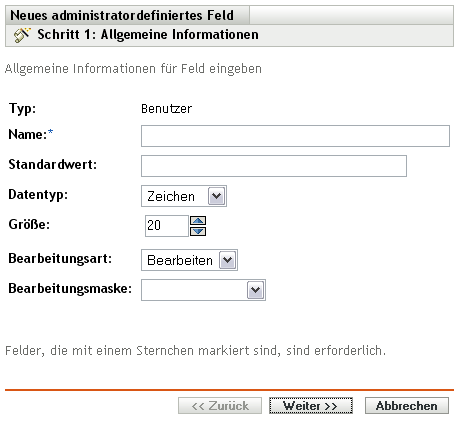Image resolution: width=466 pixels, height=426 pixels.
Task: Select the Größe value field showing 20
Action: [167, 226]
